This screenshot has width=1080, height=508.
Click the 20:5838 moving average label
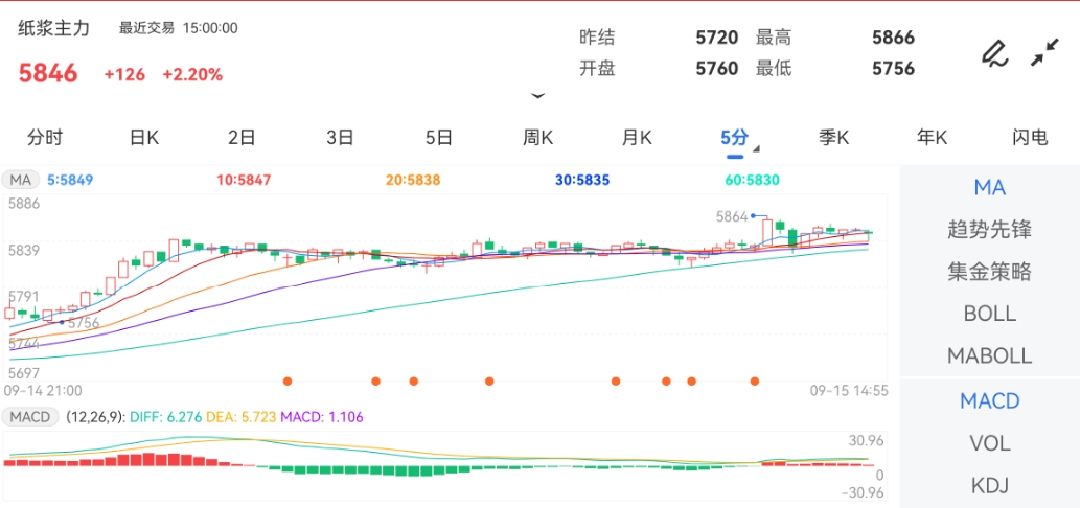pos(413,180)
